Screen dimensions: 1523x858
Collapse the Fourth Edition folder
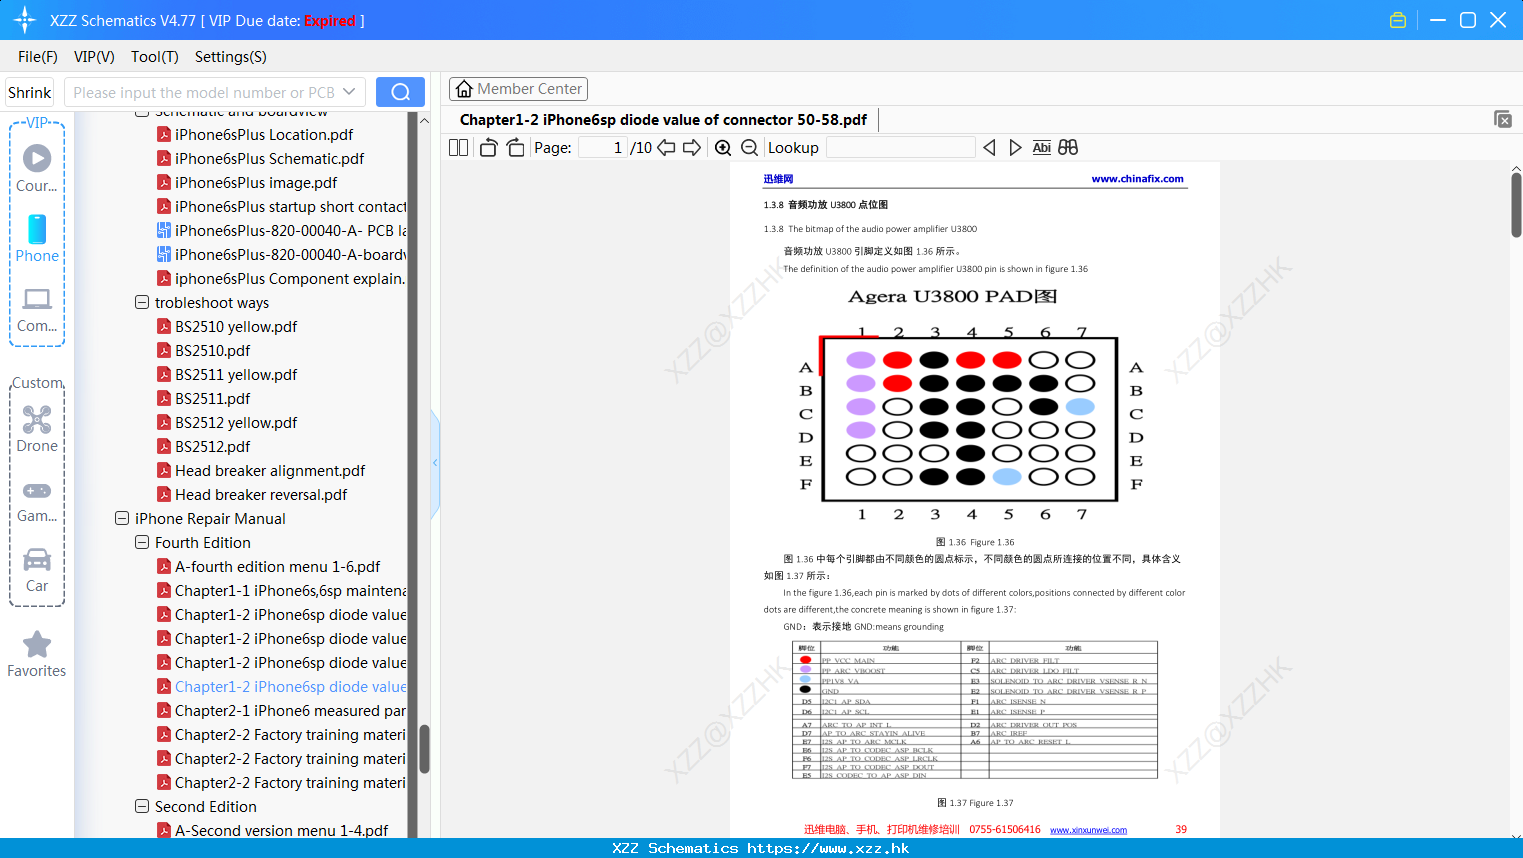142,542
